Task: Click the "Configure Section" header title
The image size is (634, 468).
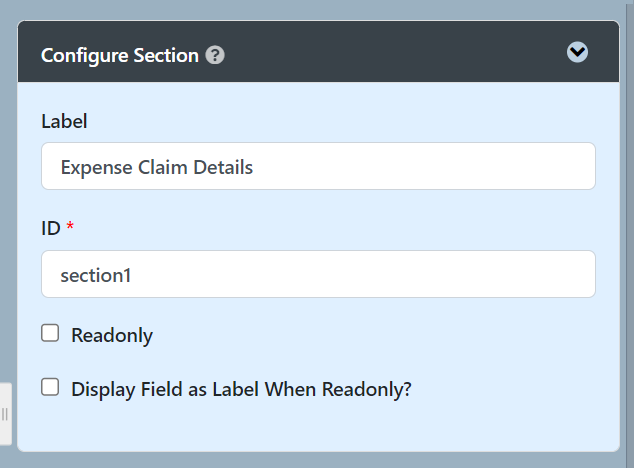Action: click(x=120, y=55)
